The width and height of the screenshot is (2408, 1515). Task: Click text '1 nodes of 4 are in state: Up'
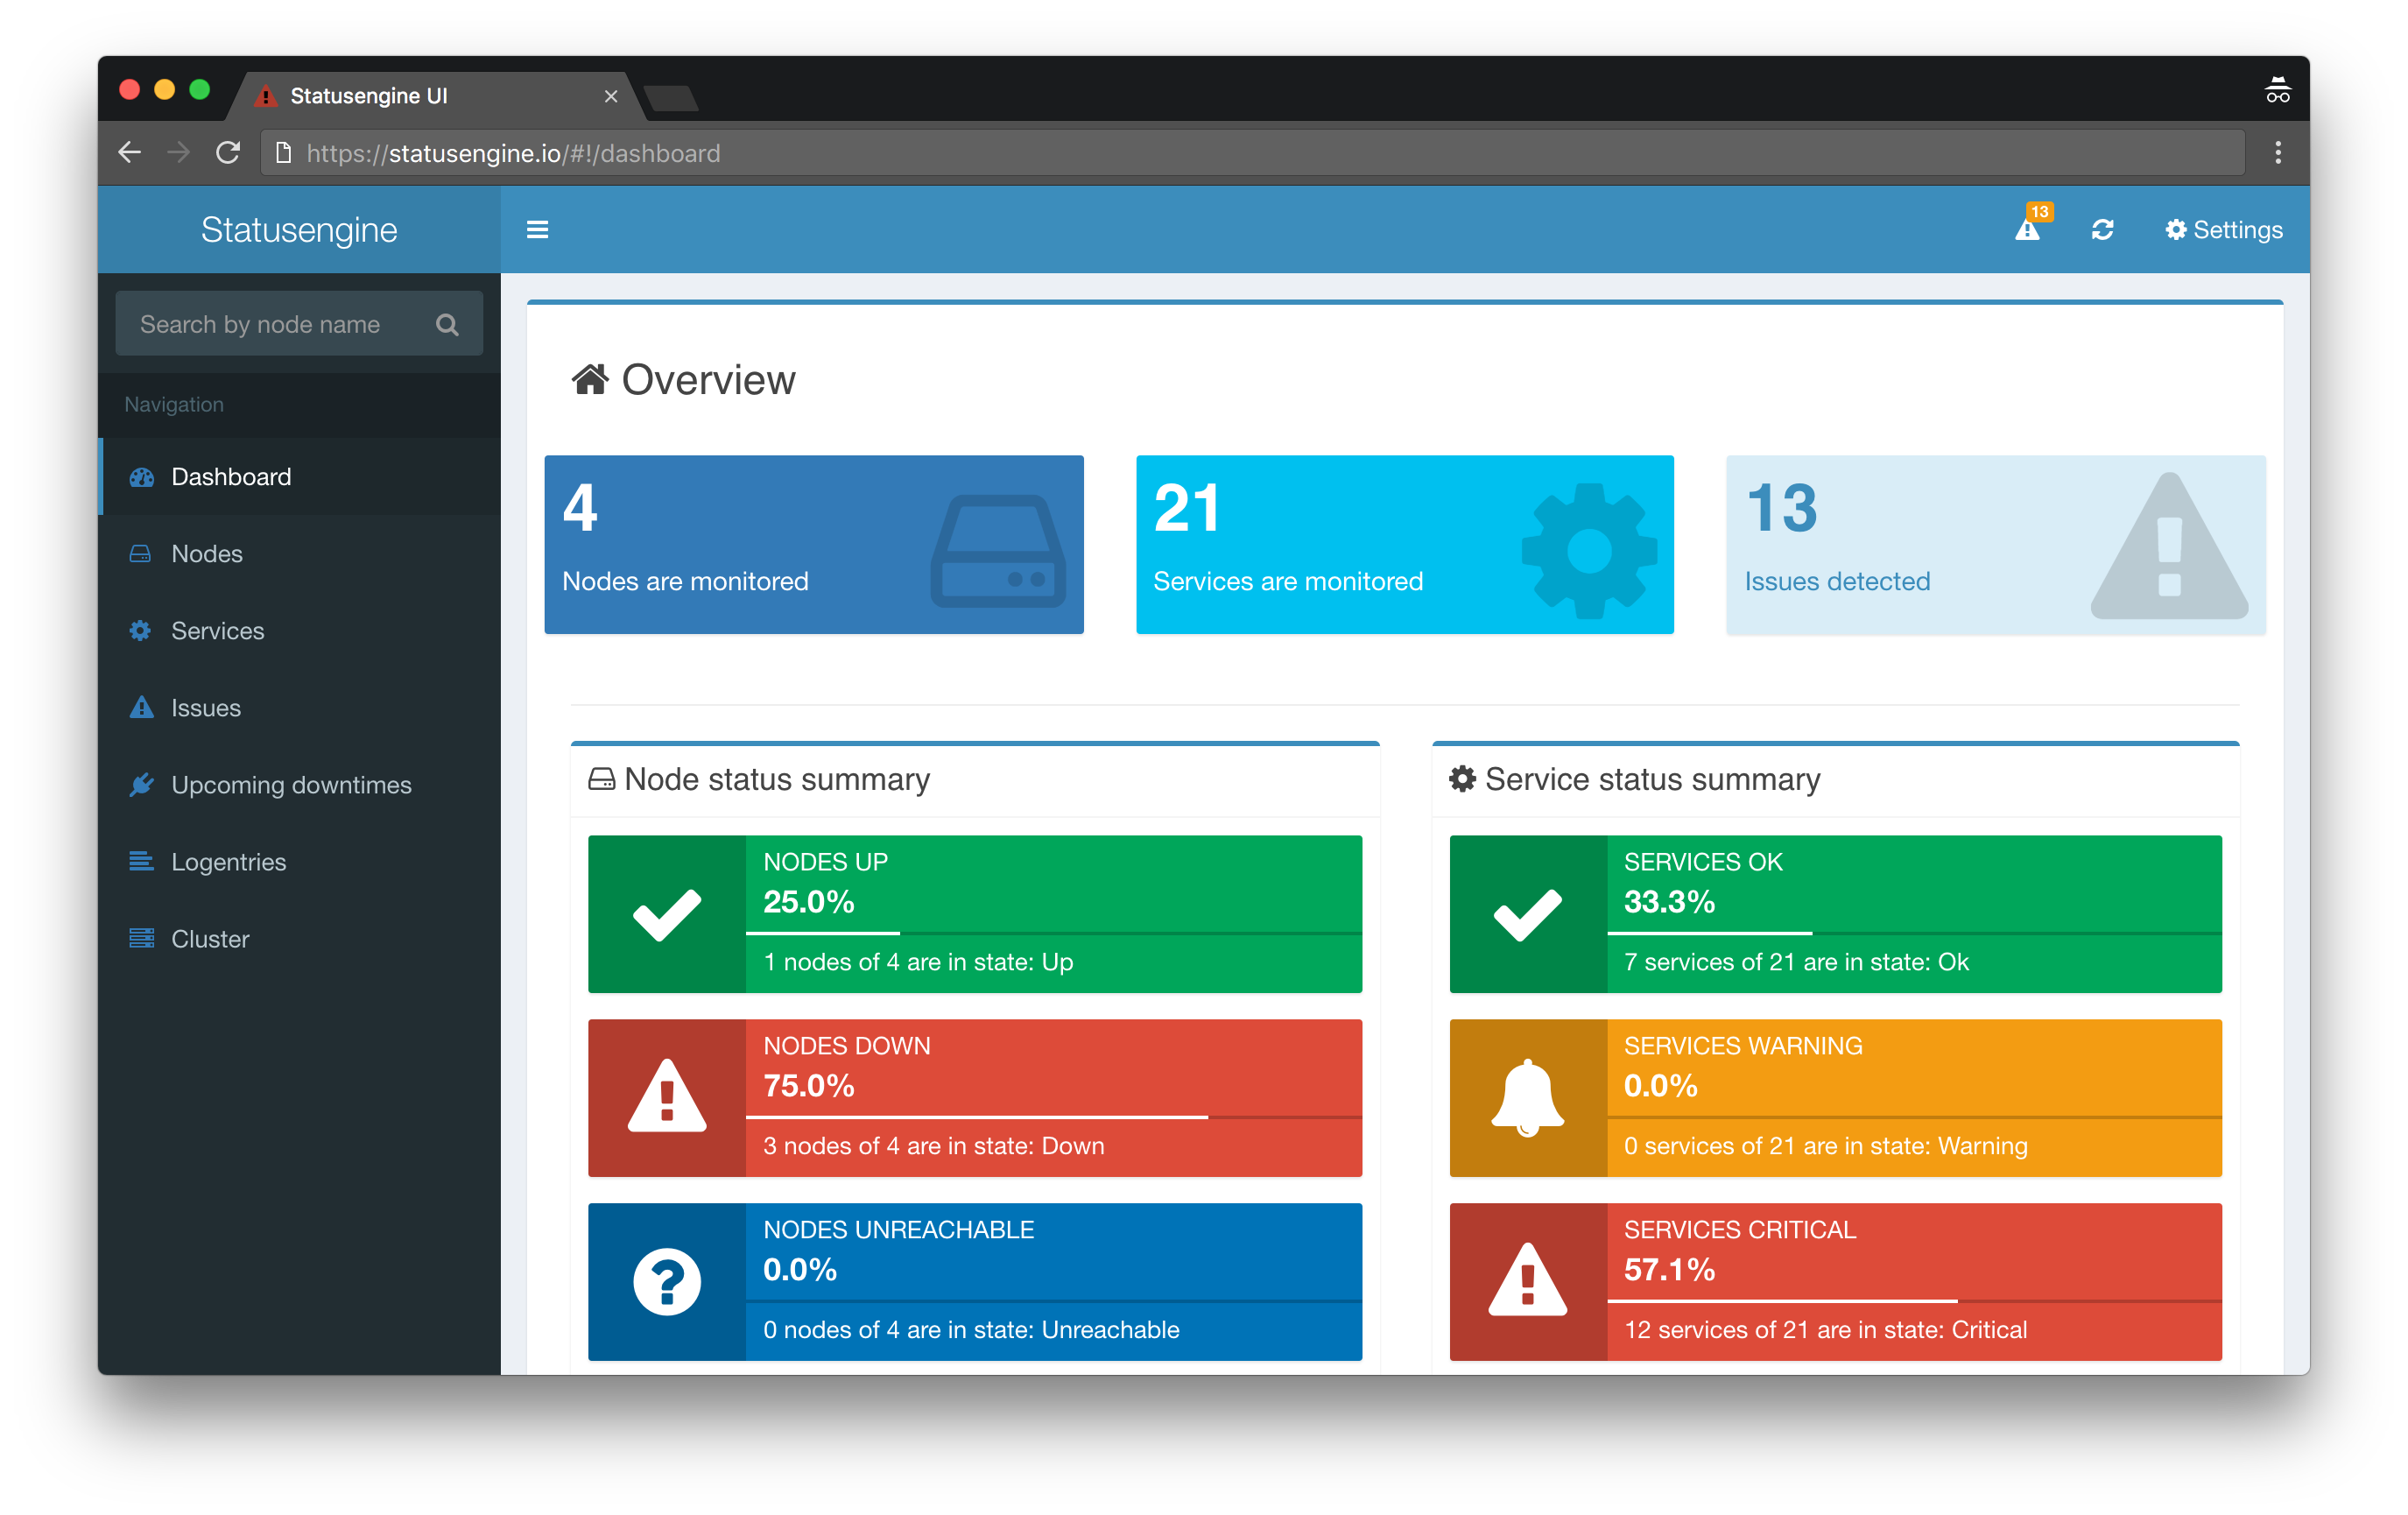pos(918,962)
